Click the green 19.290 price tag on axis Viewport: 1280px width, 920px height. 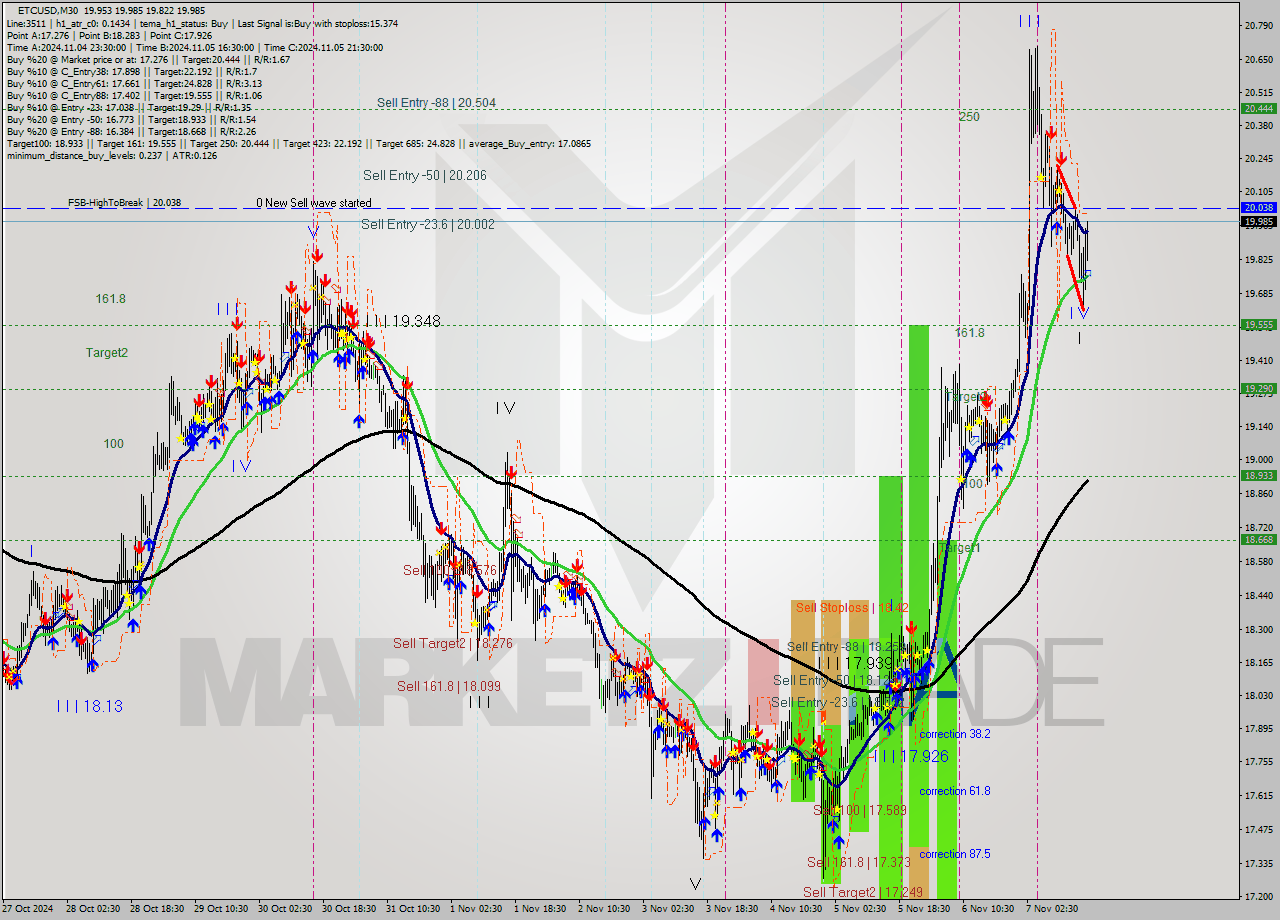1258,389
